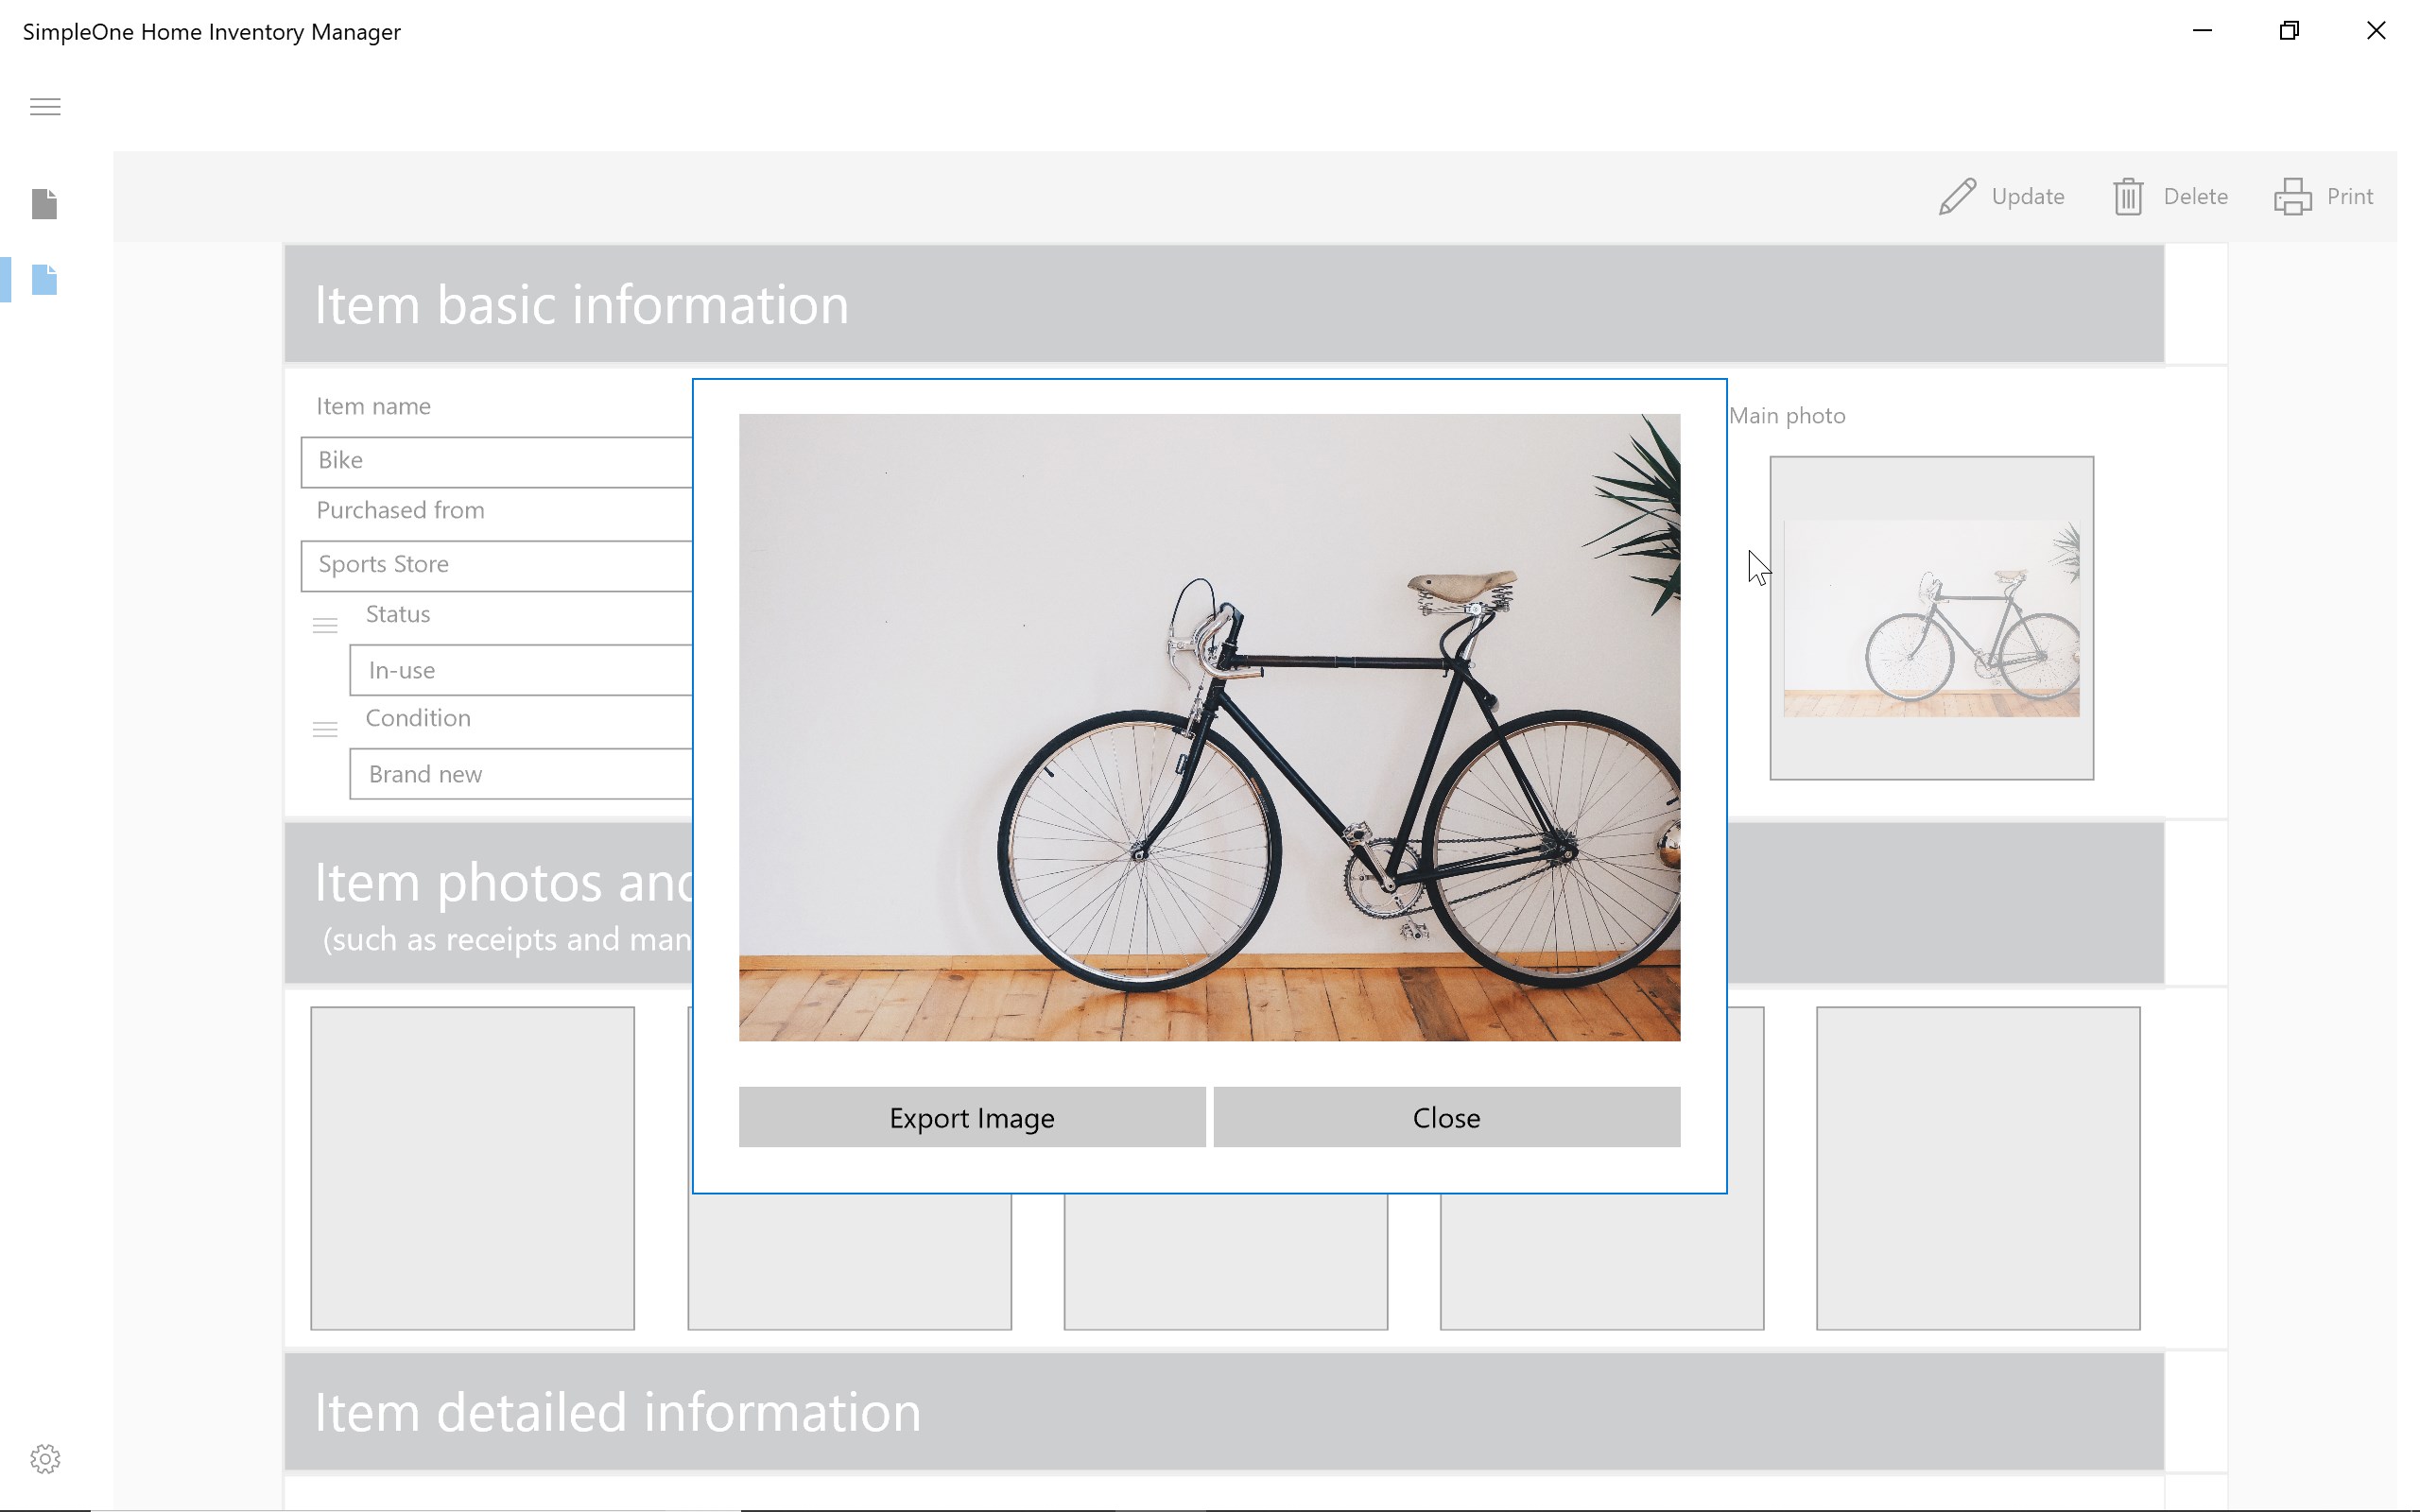This screenshot has width=2420, height=1512.
Task: Click the Delete trash can icon
Action: [2127, 196]
